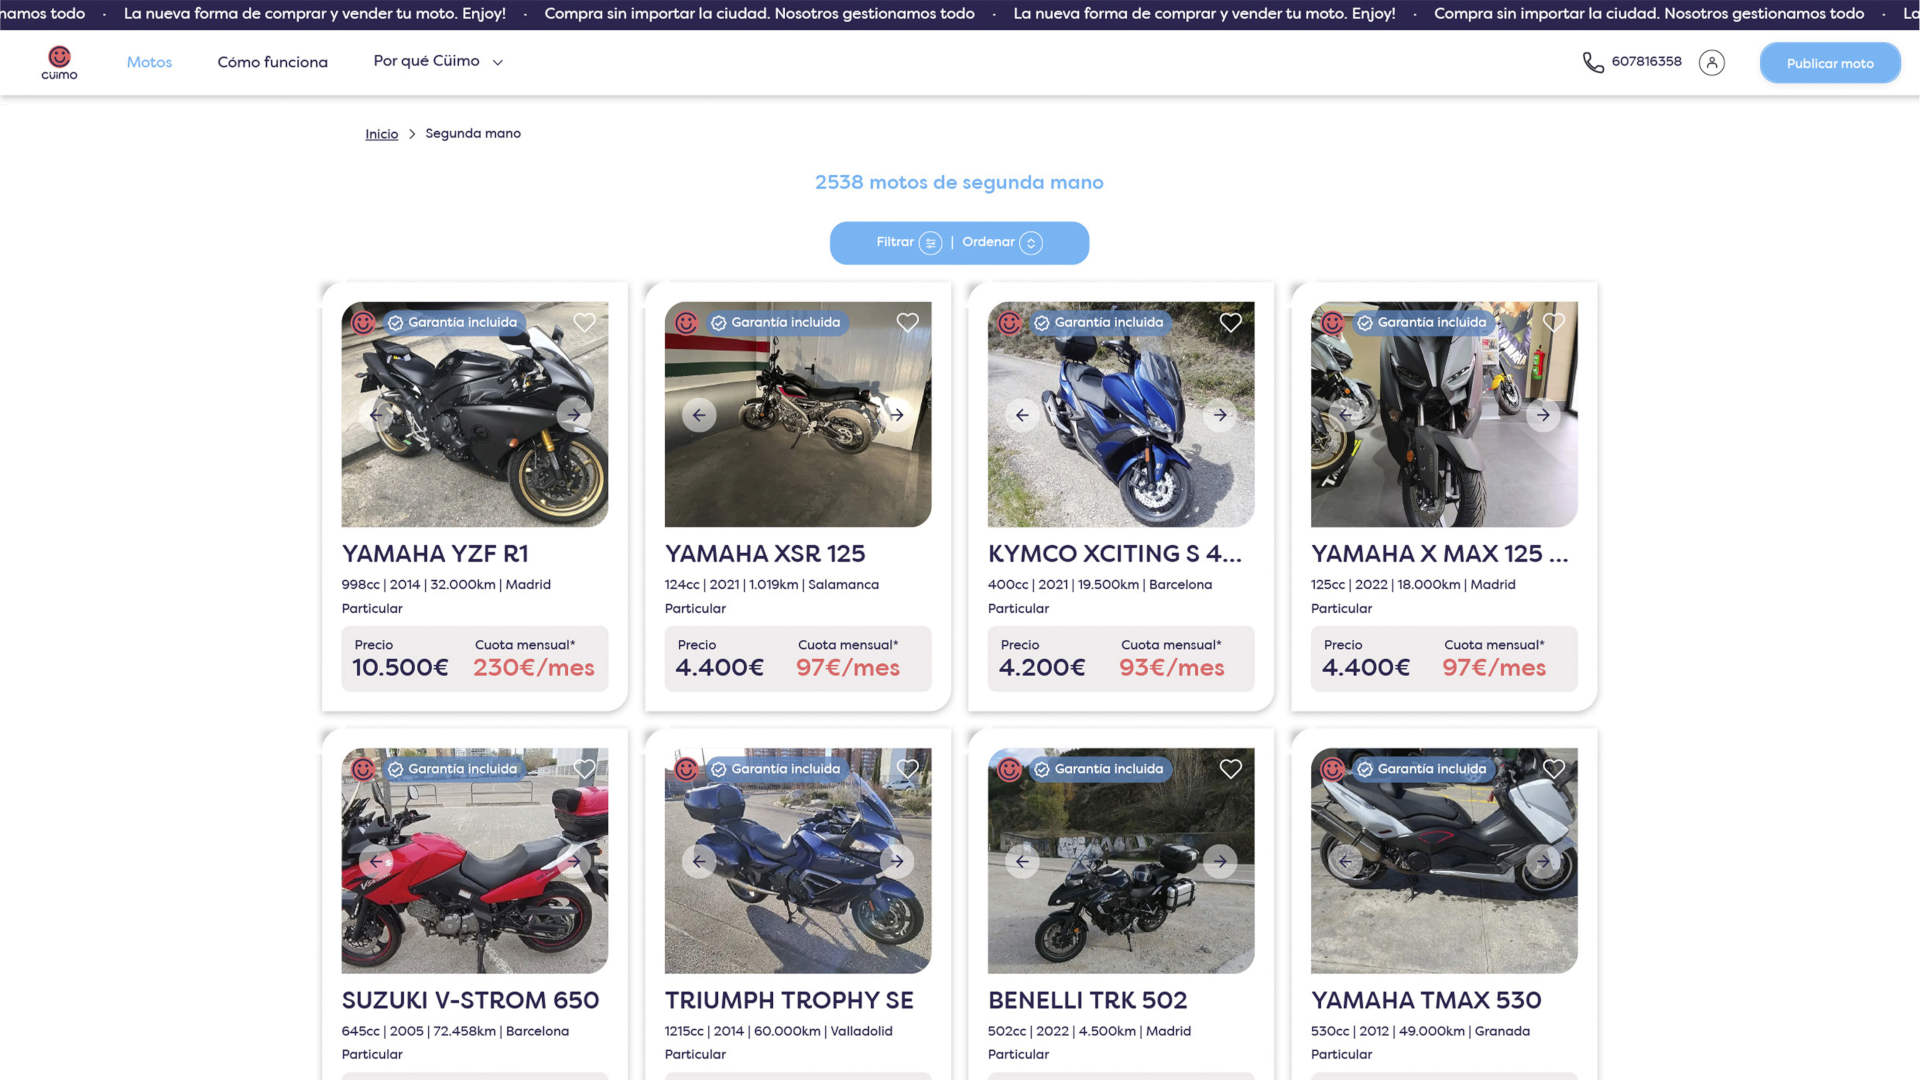The height and width of the screenshot is (1080, 1920).
Task: Open the YAMAHA X MAX 125 title
Action: (1439, 554)
